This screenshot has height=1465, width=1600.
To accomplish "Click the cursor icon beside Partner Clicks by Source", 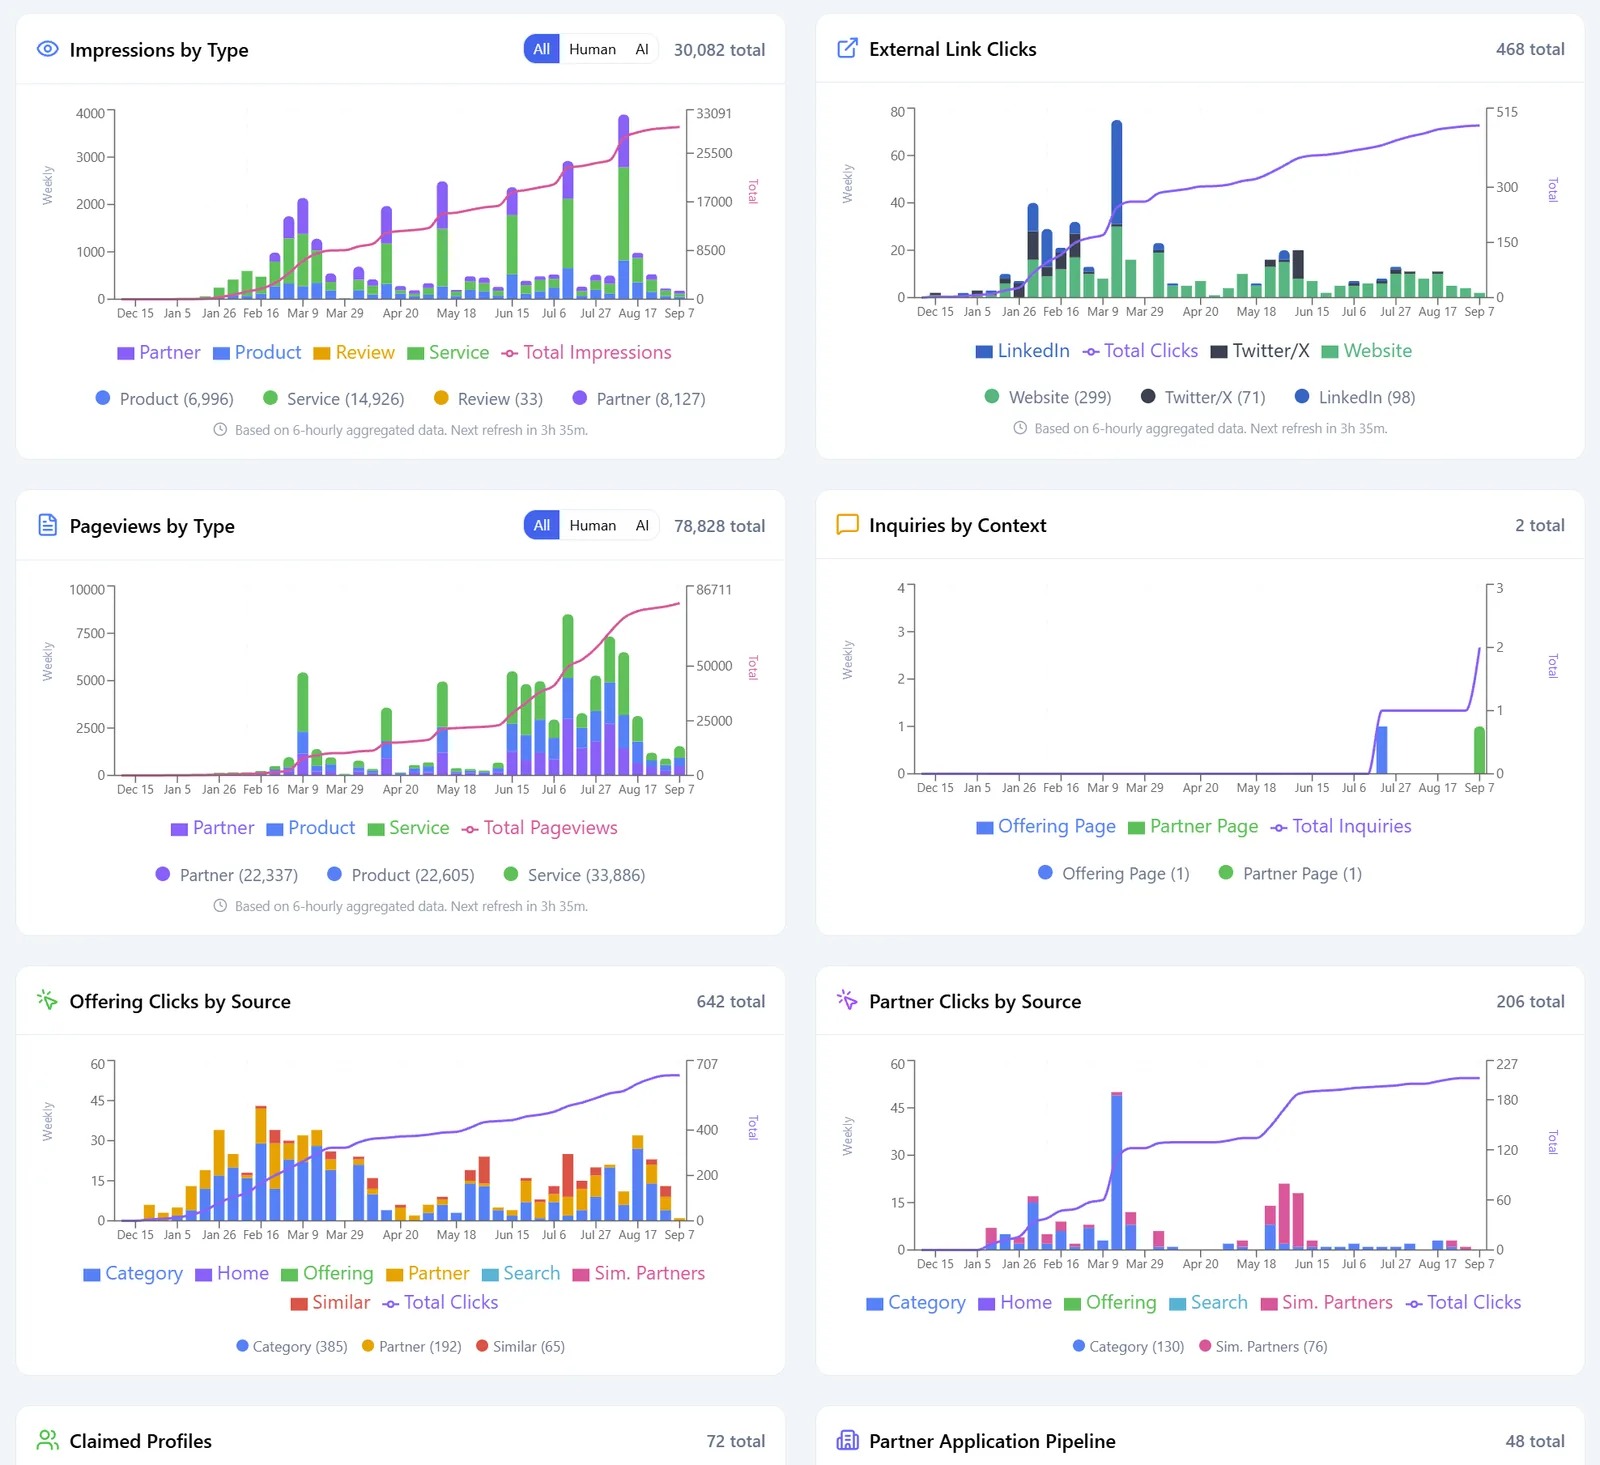I will (847, 1000).
